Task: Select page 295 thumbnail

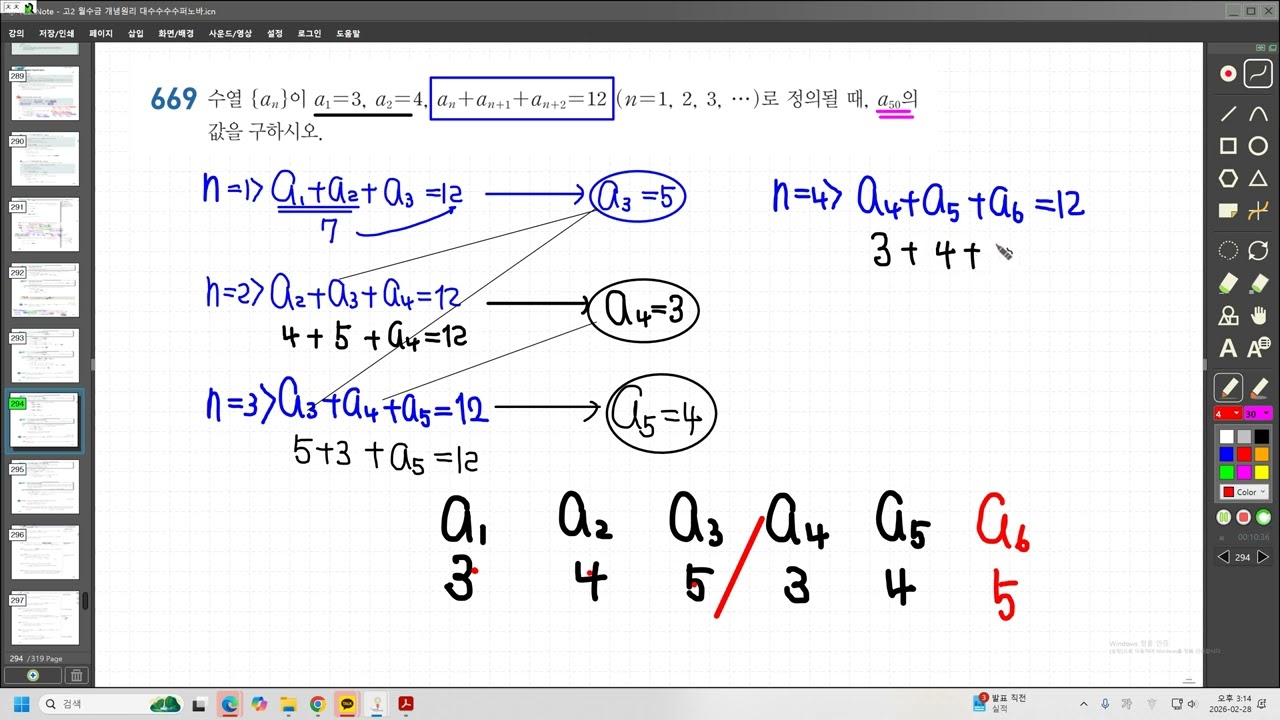Action: tap(45, 487)
